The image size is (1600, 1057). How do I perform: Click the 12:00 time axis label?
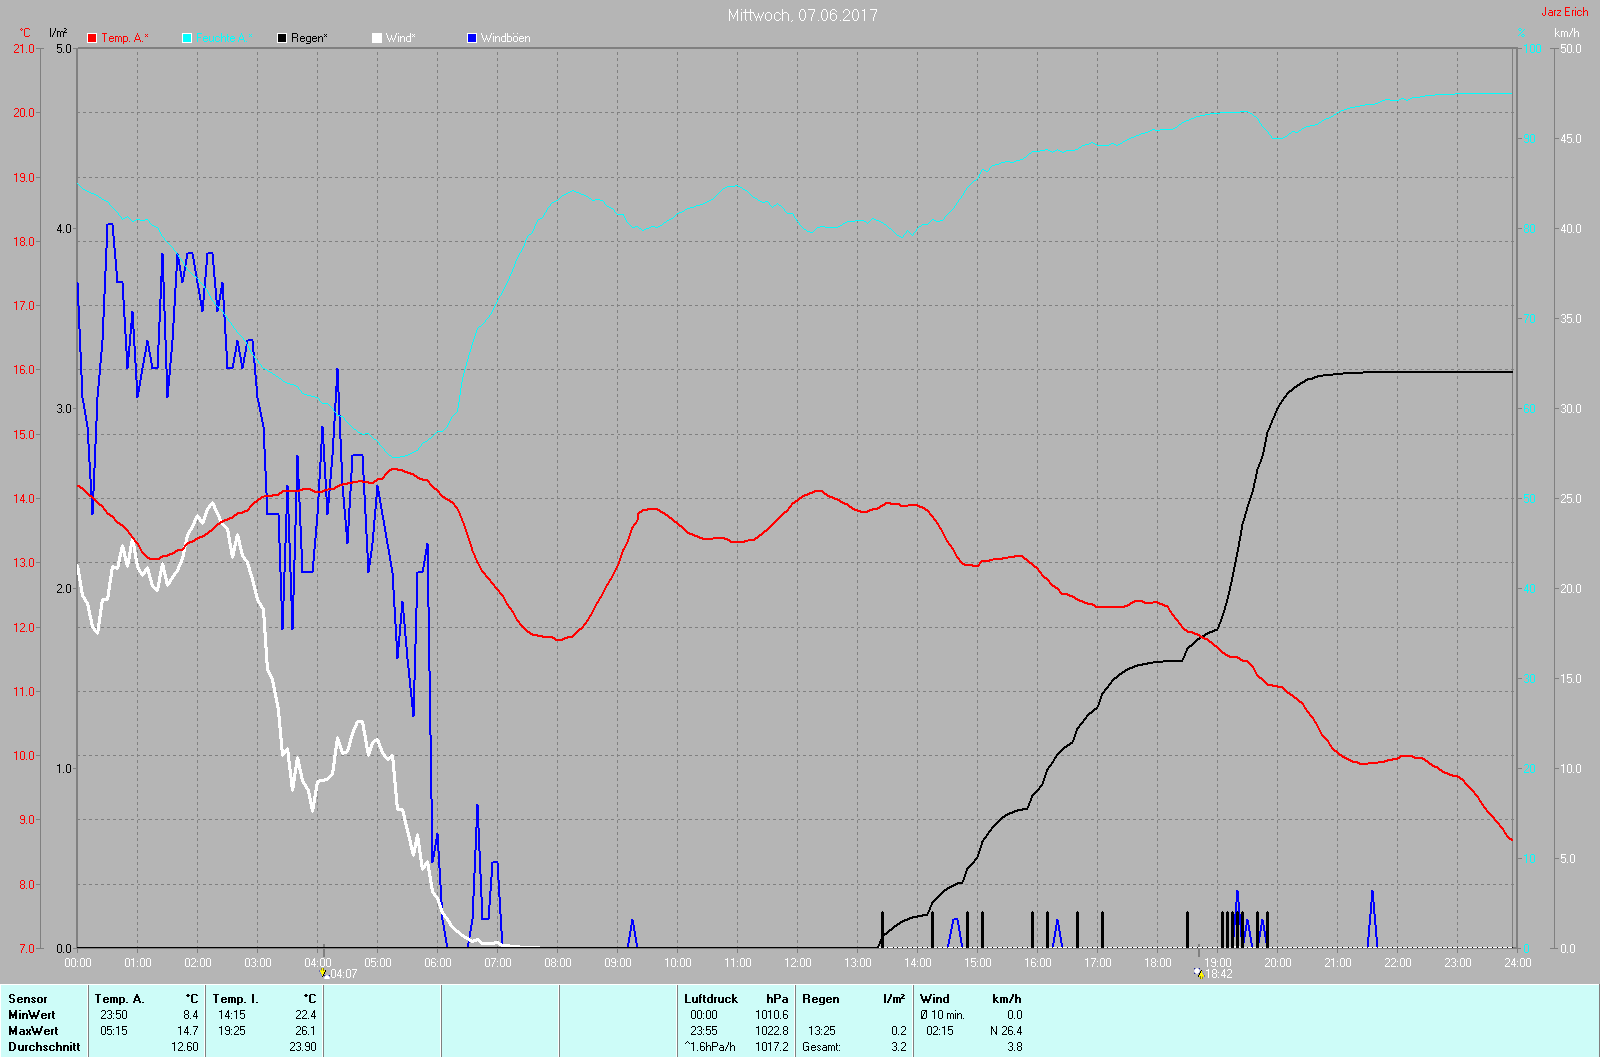(798, 963)
